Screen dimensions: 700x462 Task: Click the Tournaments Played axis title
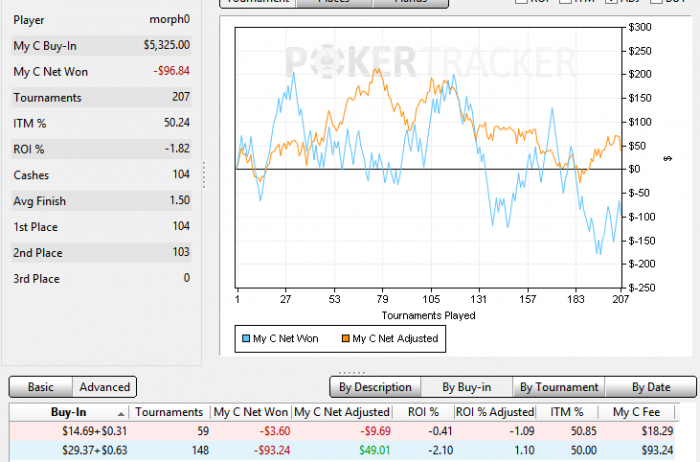[428, 316]
